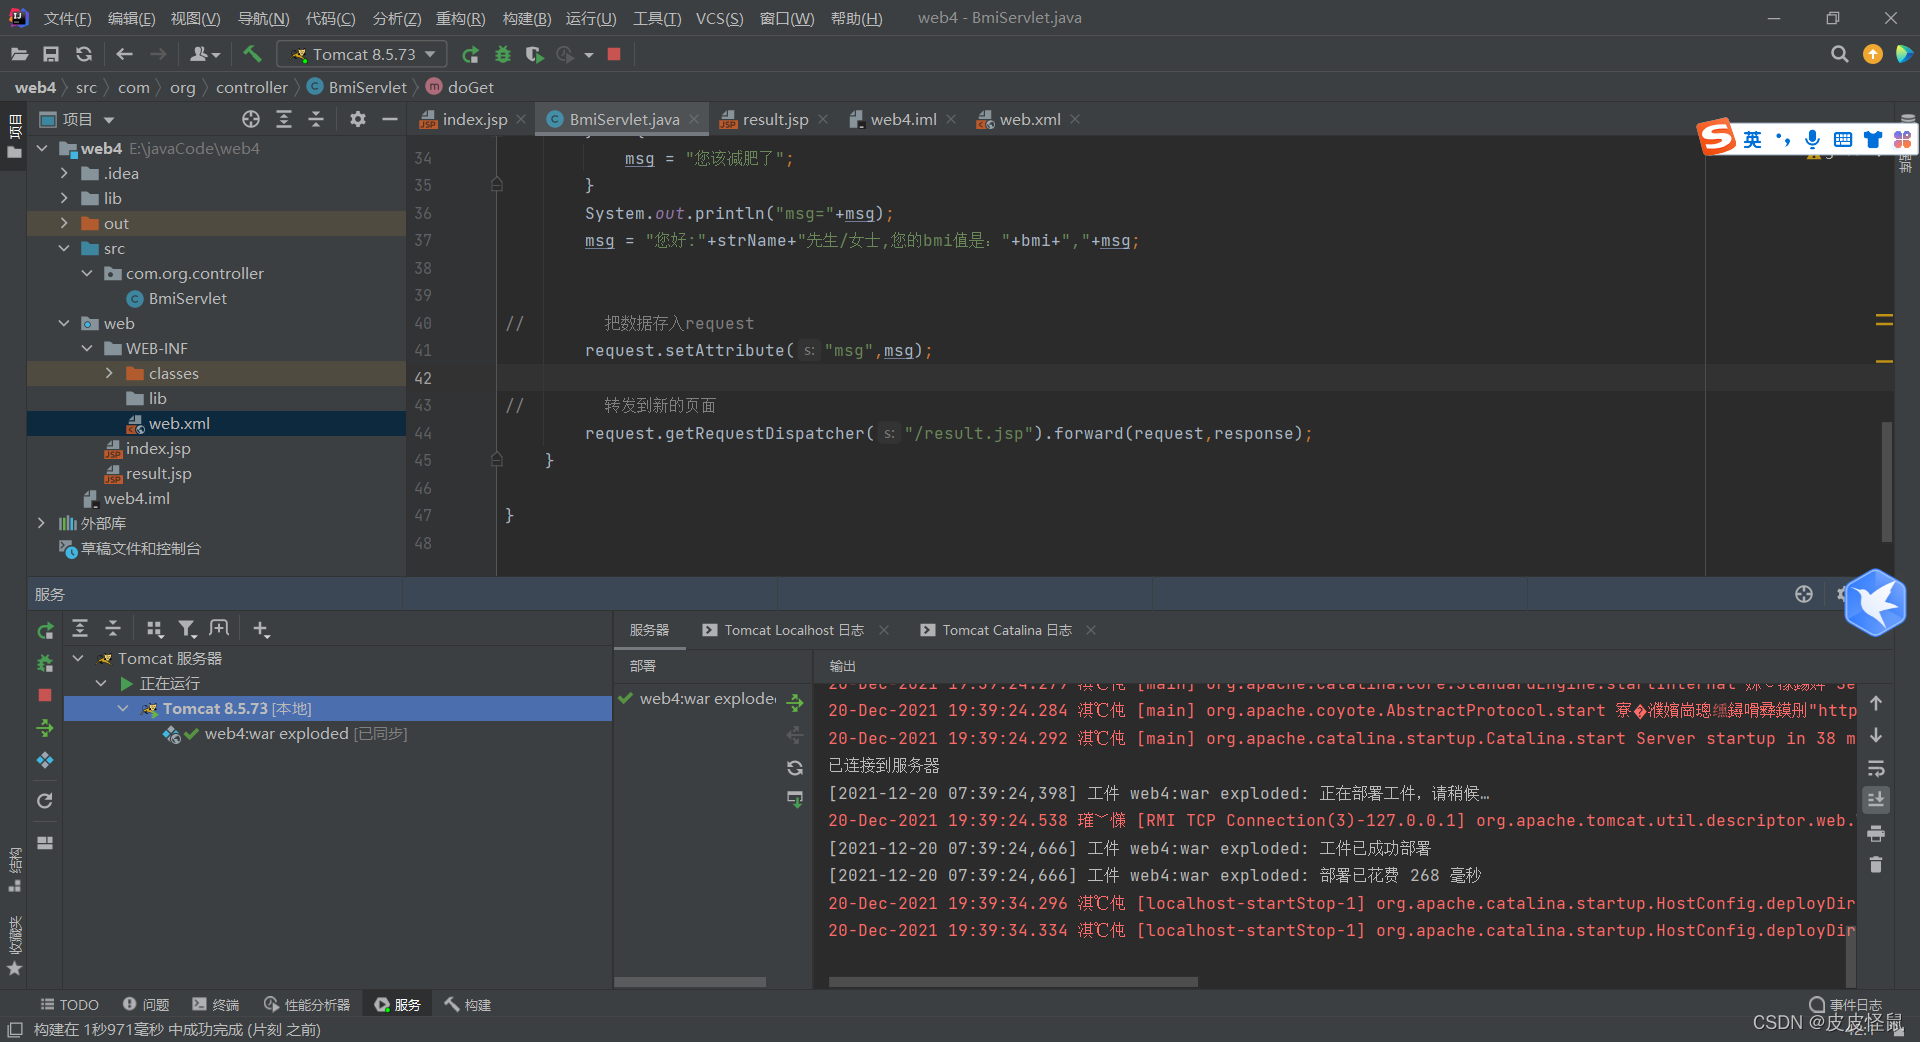Image resolution: width=1920 pixels, height=1042 pixels.
Task: Toggle the Sogou input language 英 button
Action: tap(1753, 139)
